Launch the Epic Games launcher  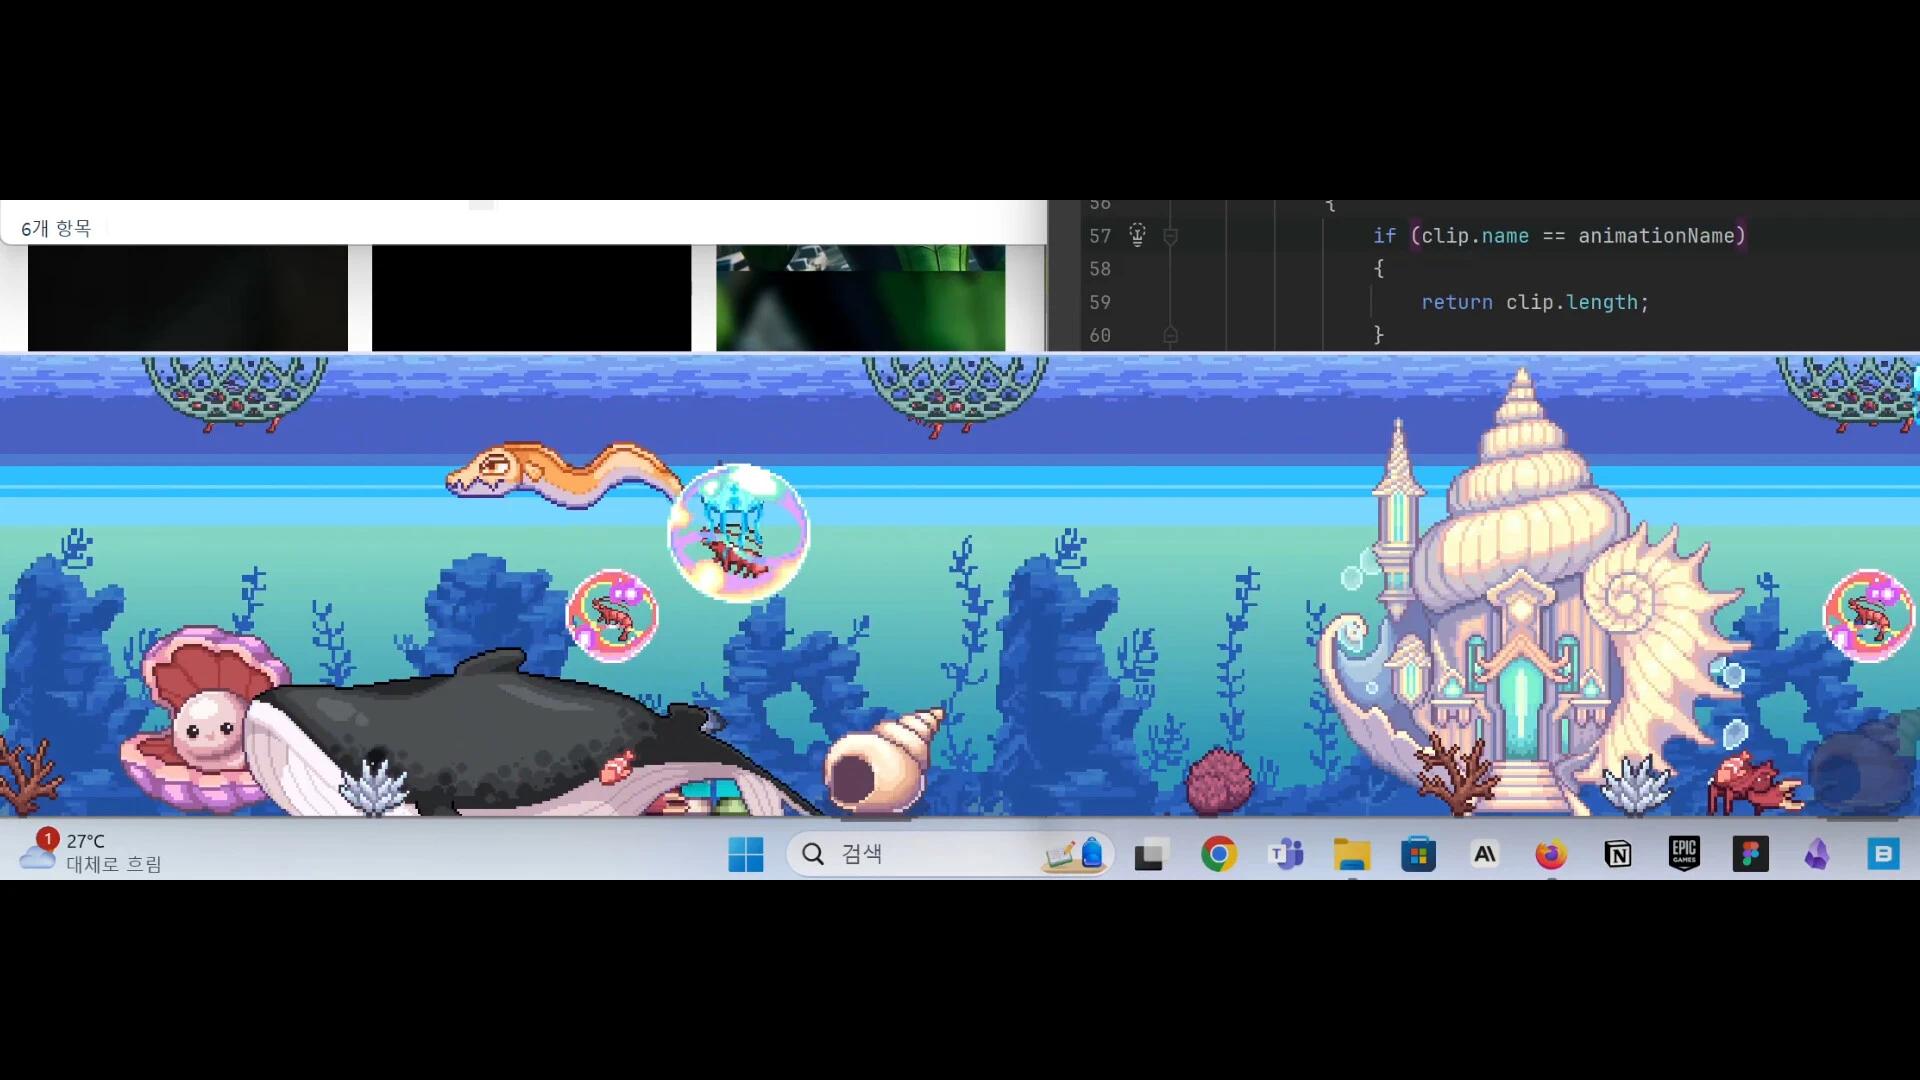[x=1683, y=854]
